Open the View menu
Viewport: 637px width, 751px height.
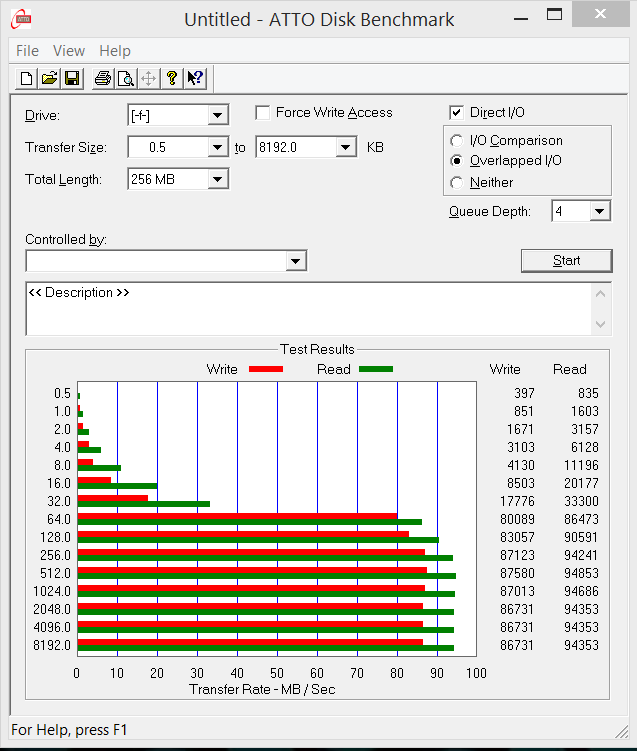69,51
